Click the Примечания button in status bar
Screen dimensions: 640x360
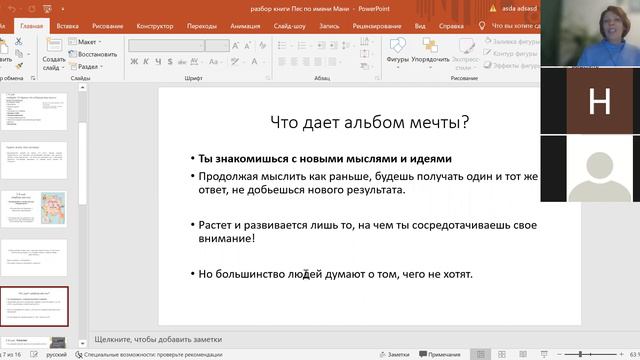440,354
